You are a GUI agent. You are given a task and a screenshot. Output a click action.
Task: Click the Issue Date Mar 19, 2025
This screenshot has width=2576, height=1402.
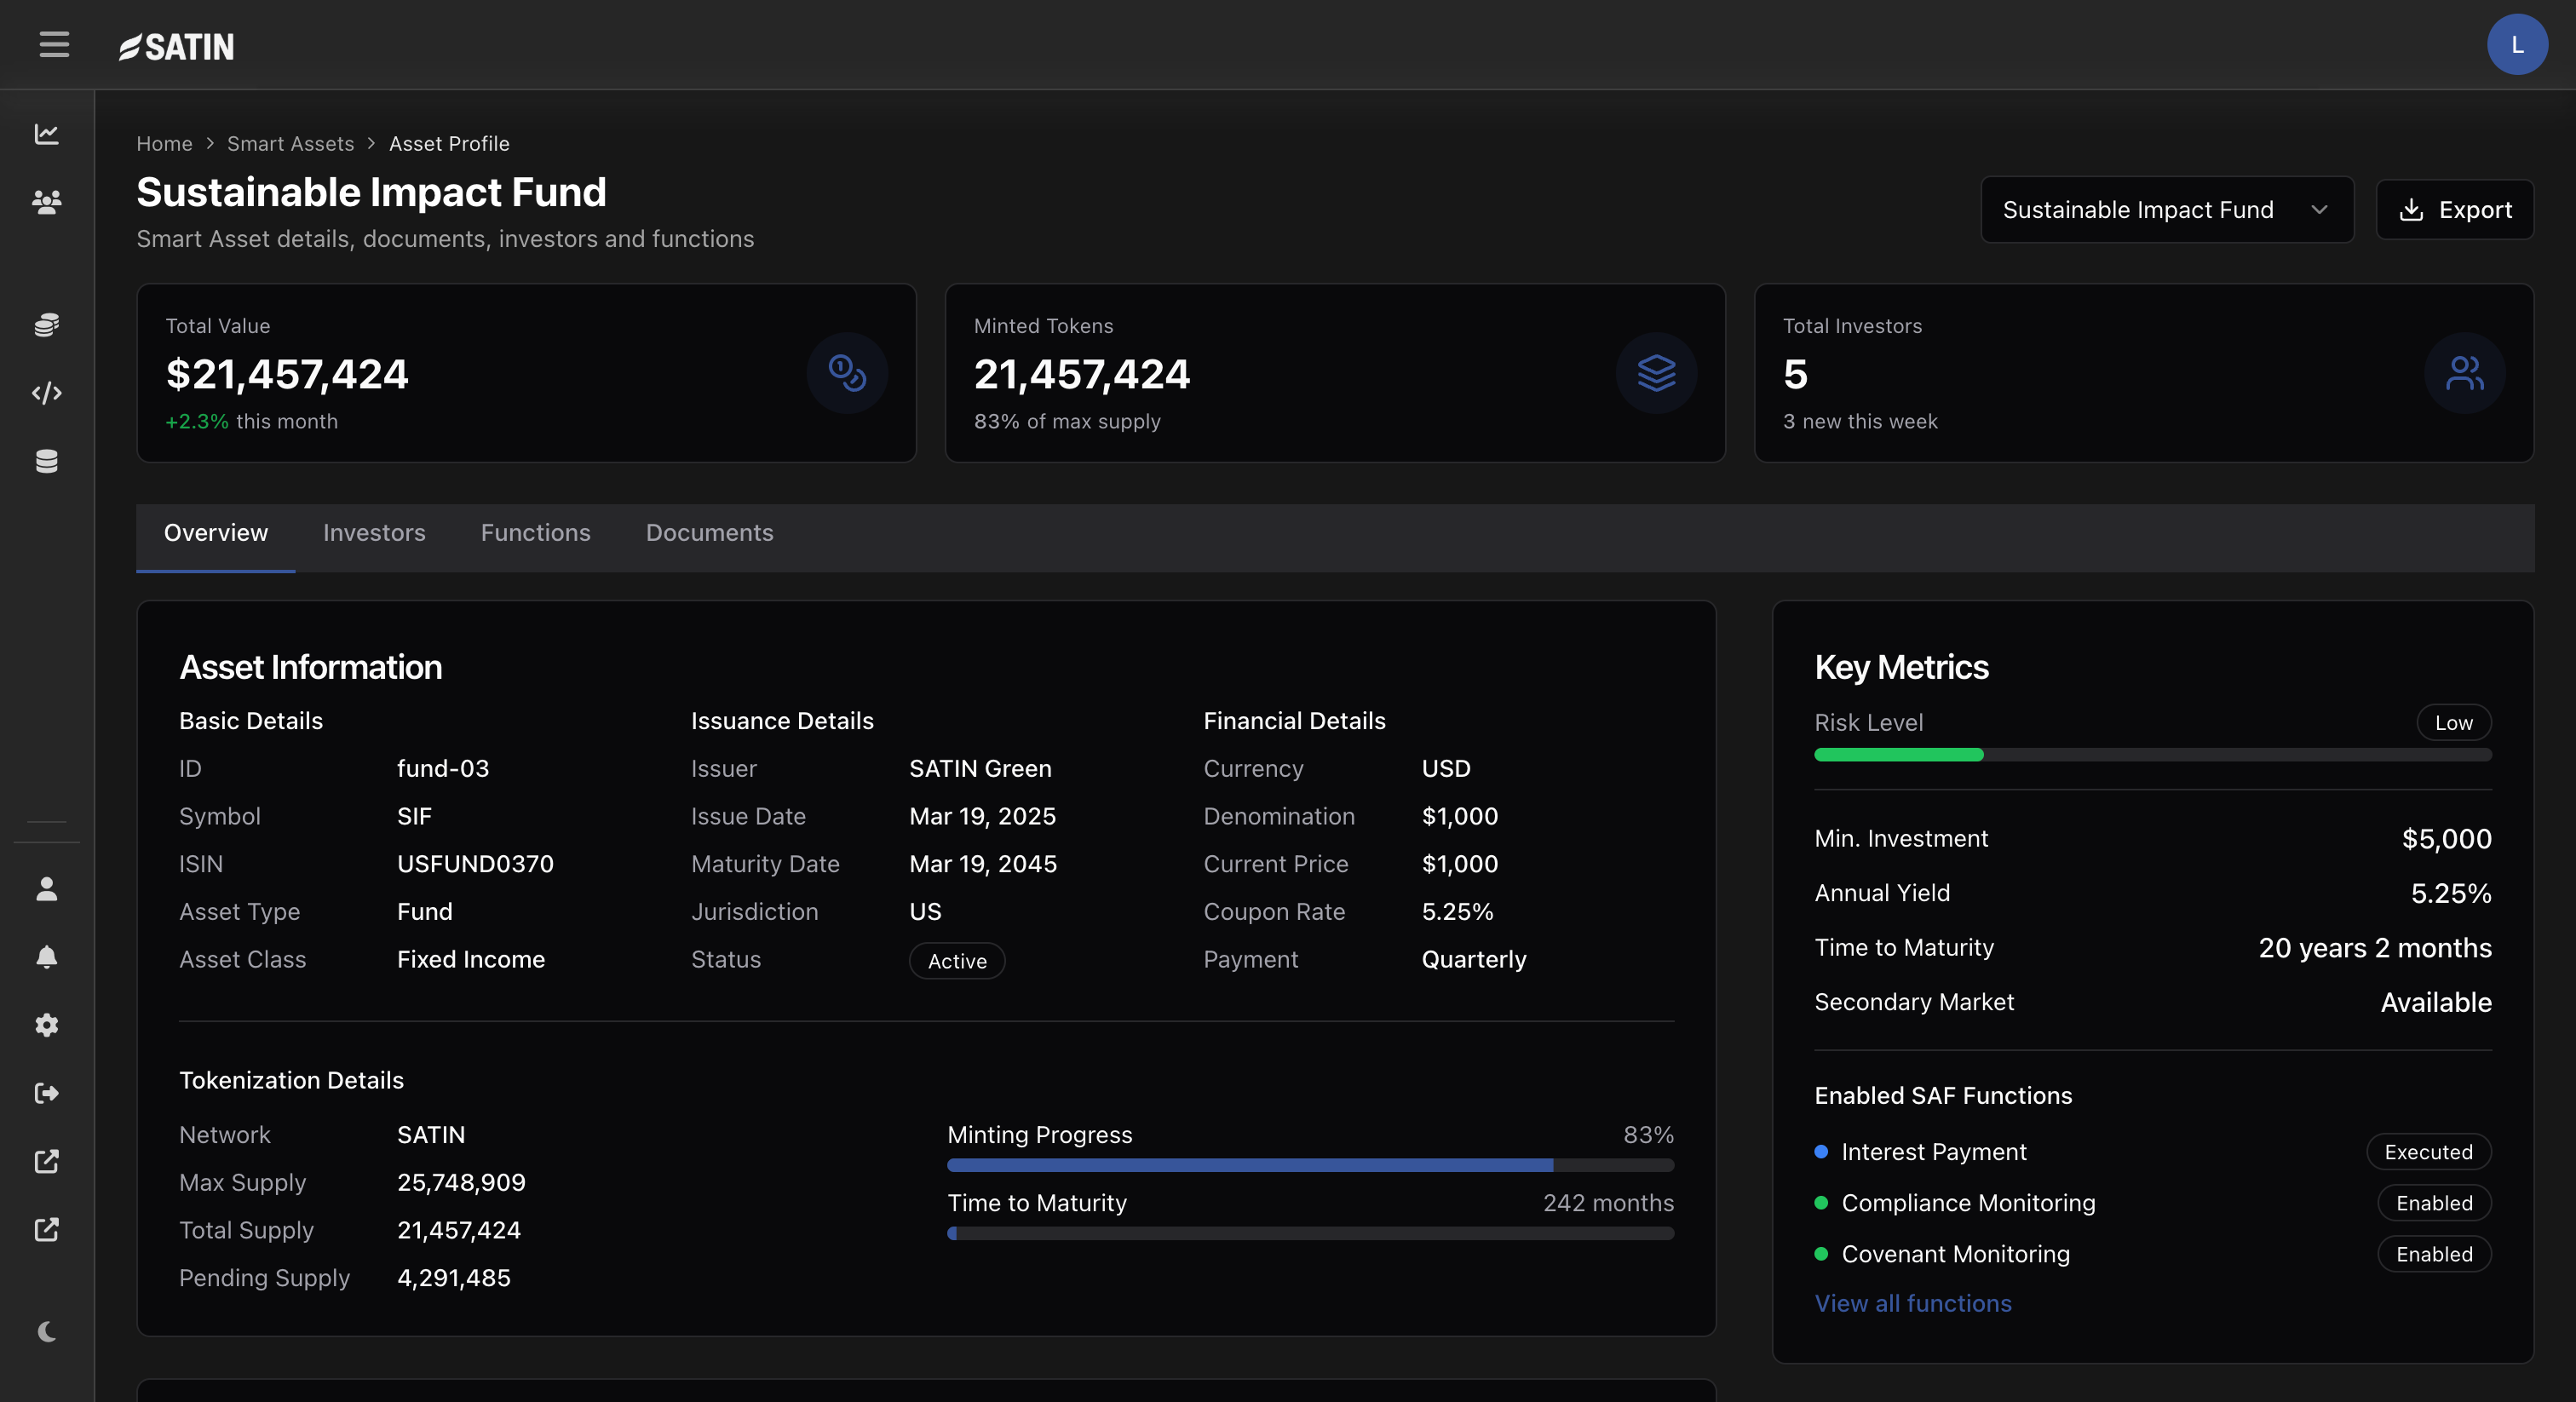pos(982,817)
